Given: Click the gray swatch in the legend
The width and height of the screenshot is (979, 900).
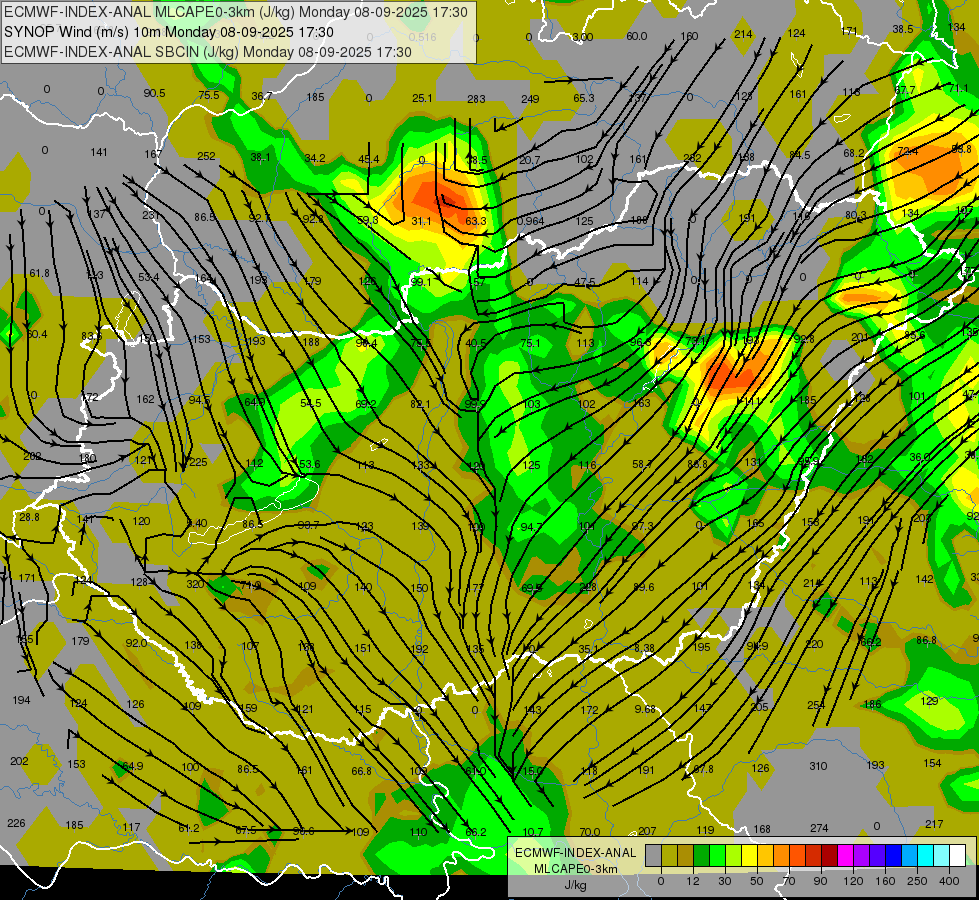Looking at the screenshot, I should (653, 856).
